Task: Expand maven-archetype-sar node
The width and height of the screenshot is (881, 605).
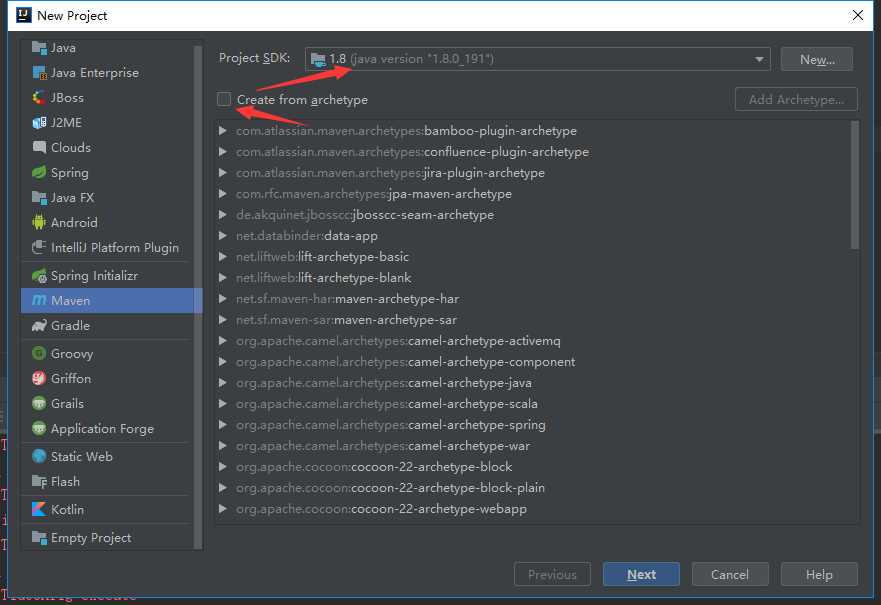Action: (222, 320)
